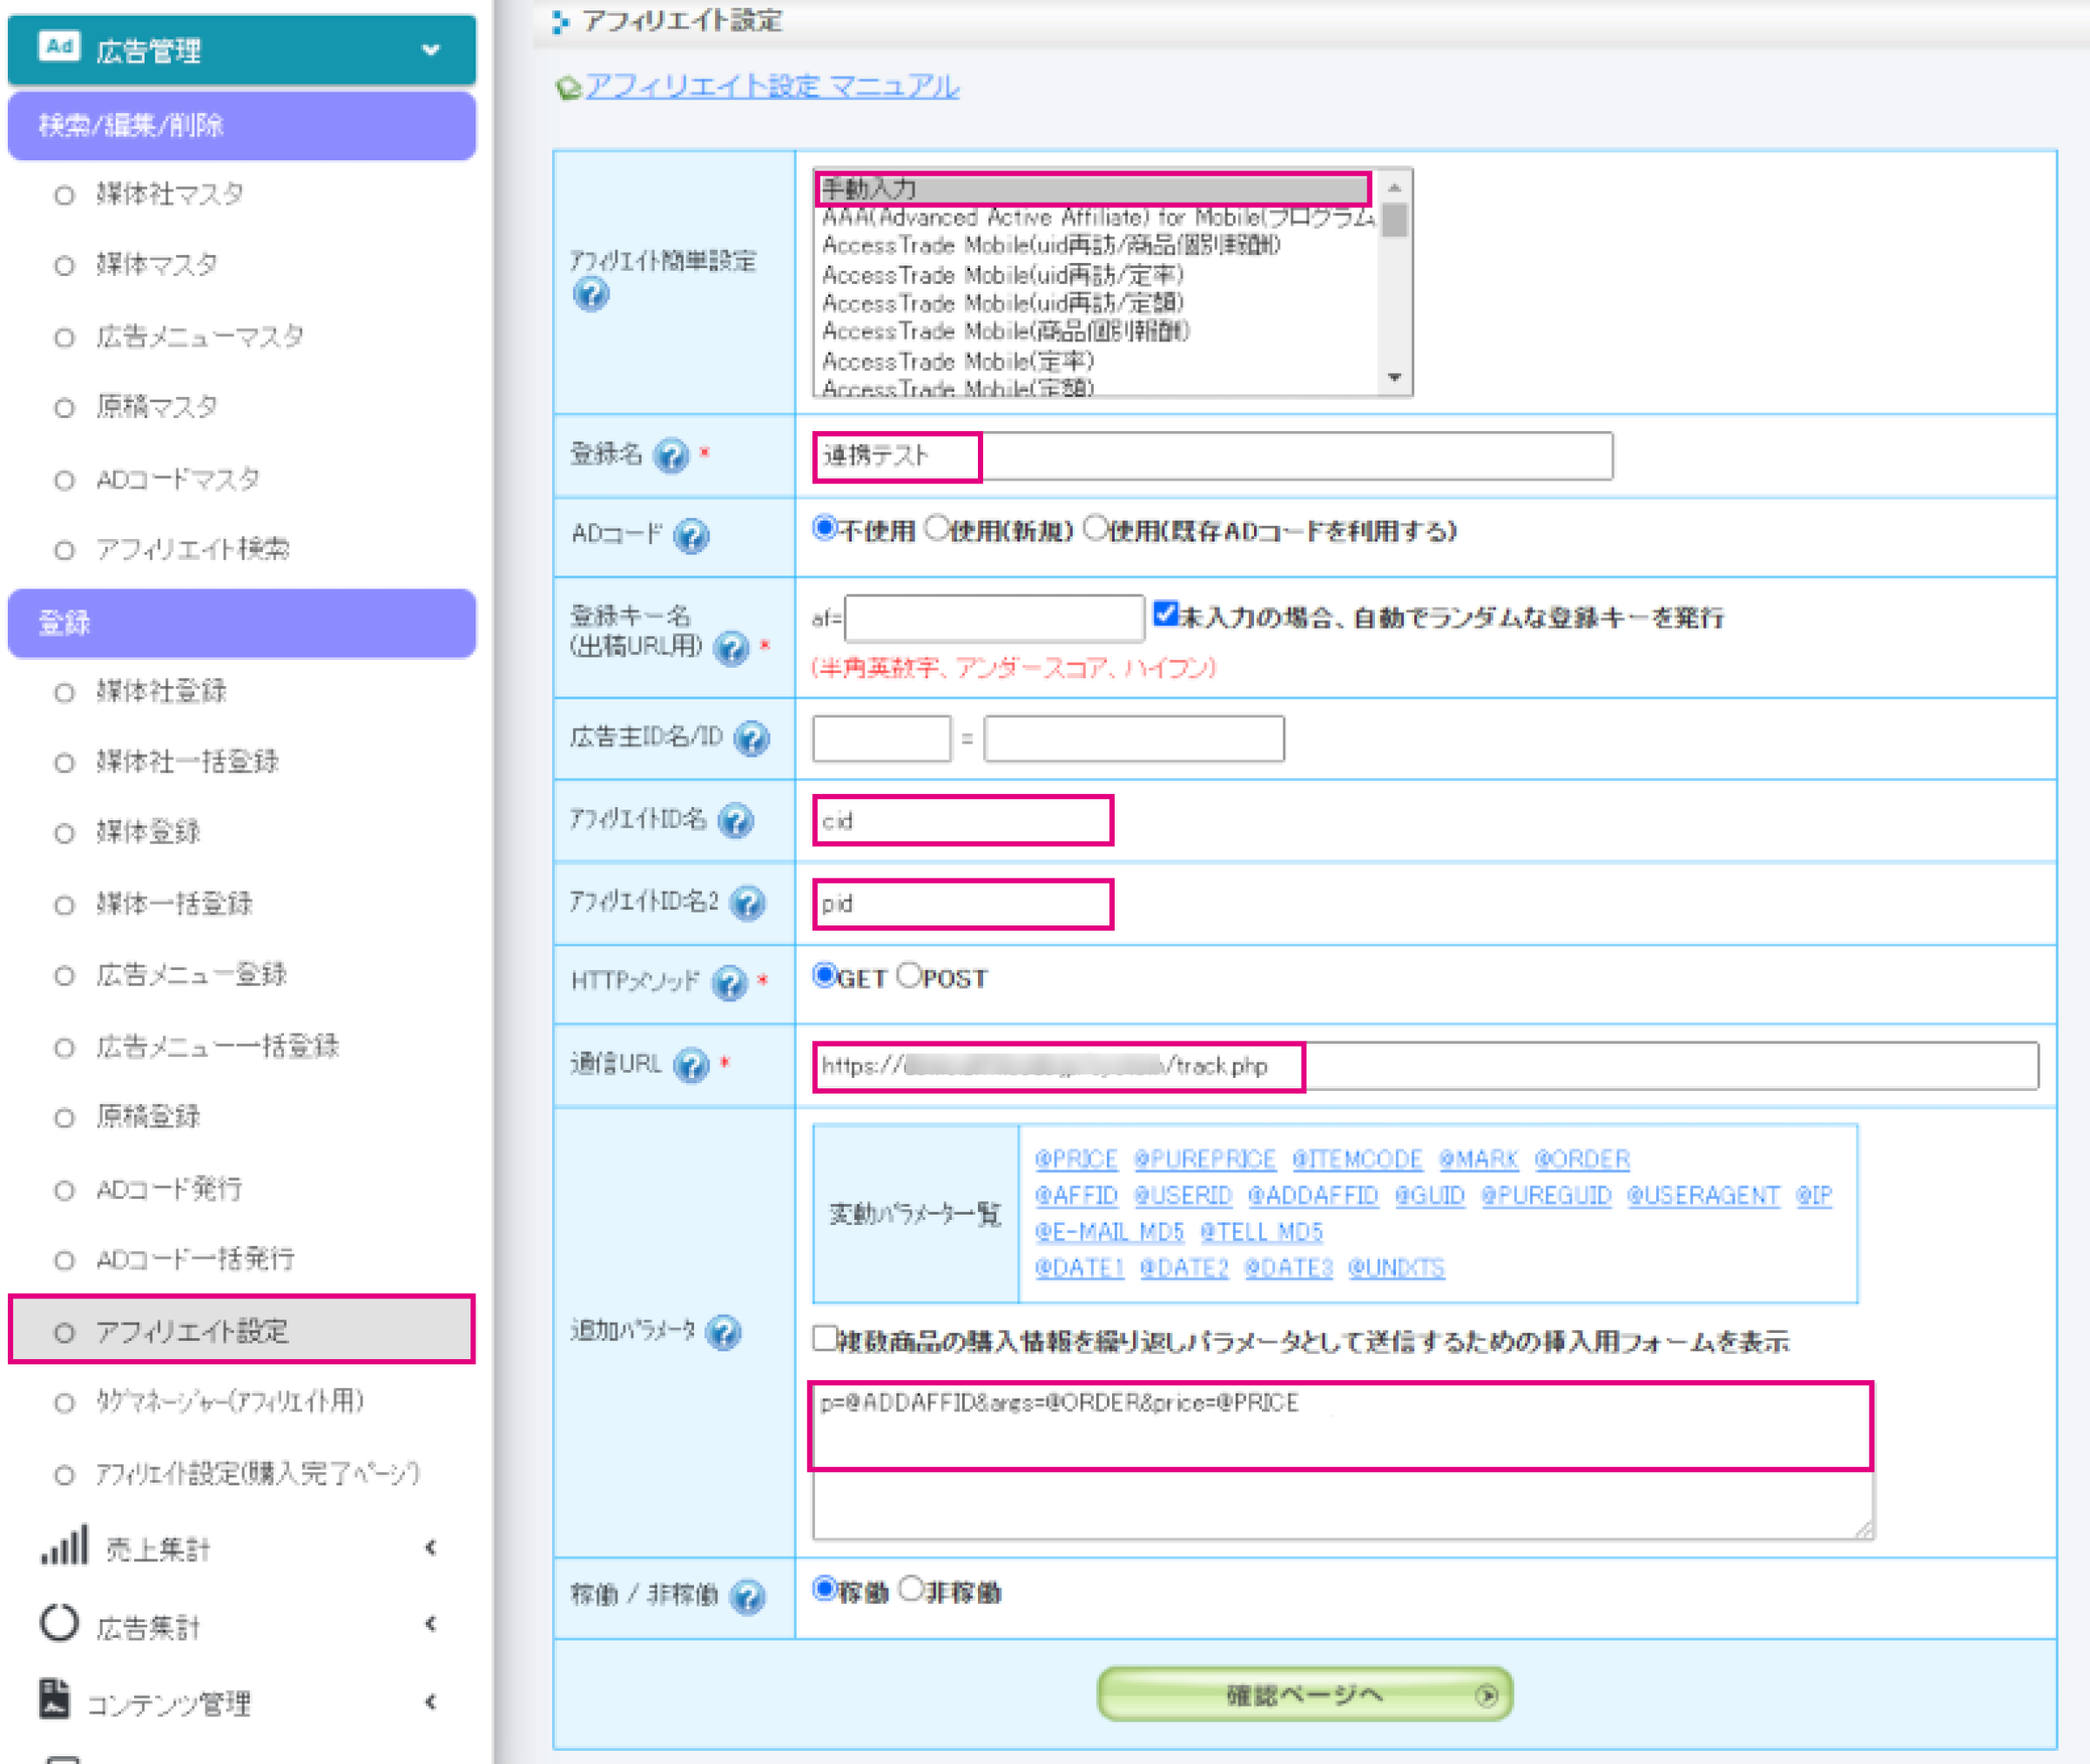Select GET HTTP method radio
2090x1764 pixels.
(824, 975)
